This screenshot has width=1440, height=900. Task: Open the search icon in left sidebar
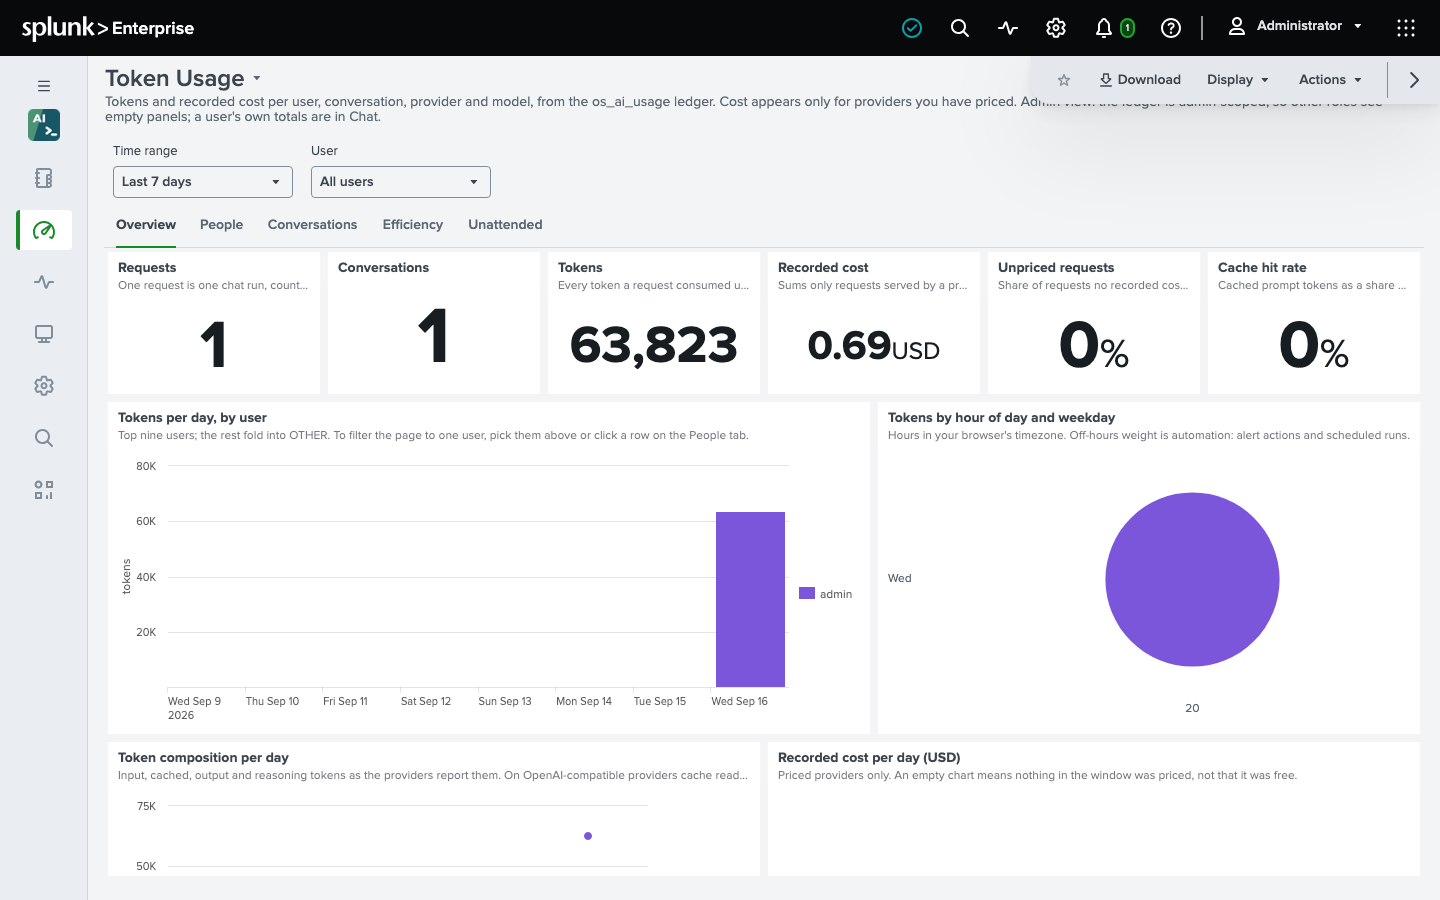point(44,438)
